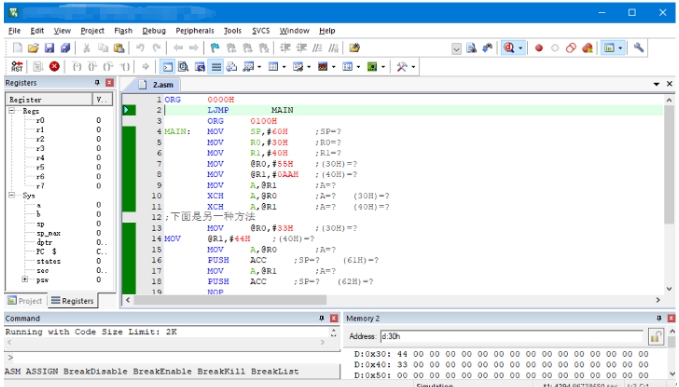Viewport: 679px width, 387px height.
Task: Toggle the Call Stack window icon
Action: click(232, 67)
